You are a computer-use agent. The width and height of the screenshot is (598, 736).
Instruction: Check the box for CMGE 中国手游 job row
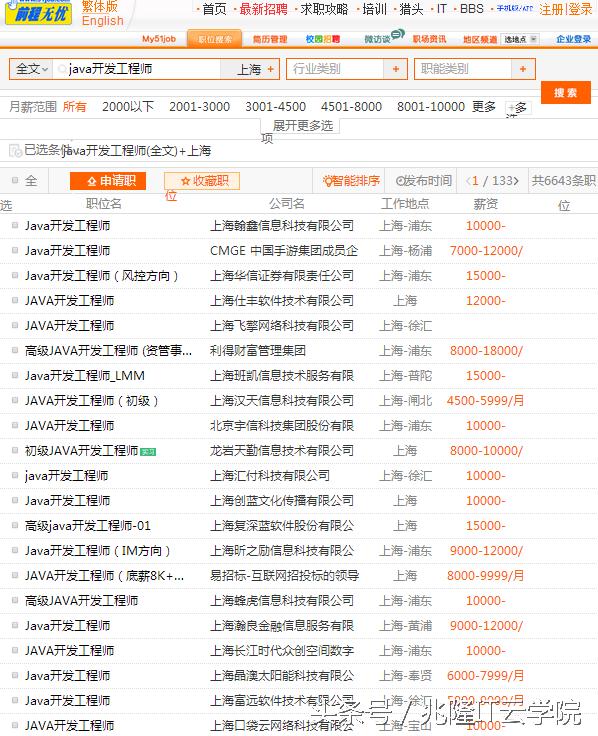[15, 250]
